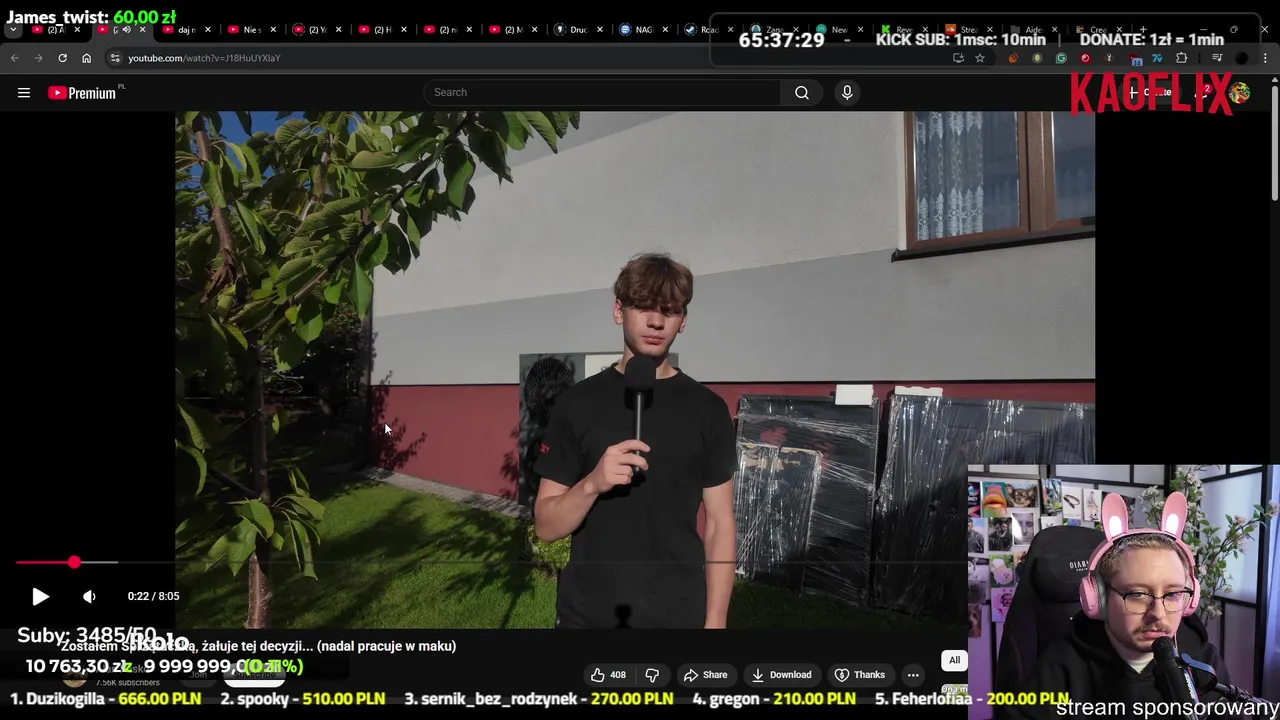The height and width of the screenshot is (720, 1280).
Task: Click the video player frame
Action: (x=635, y=370)
